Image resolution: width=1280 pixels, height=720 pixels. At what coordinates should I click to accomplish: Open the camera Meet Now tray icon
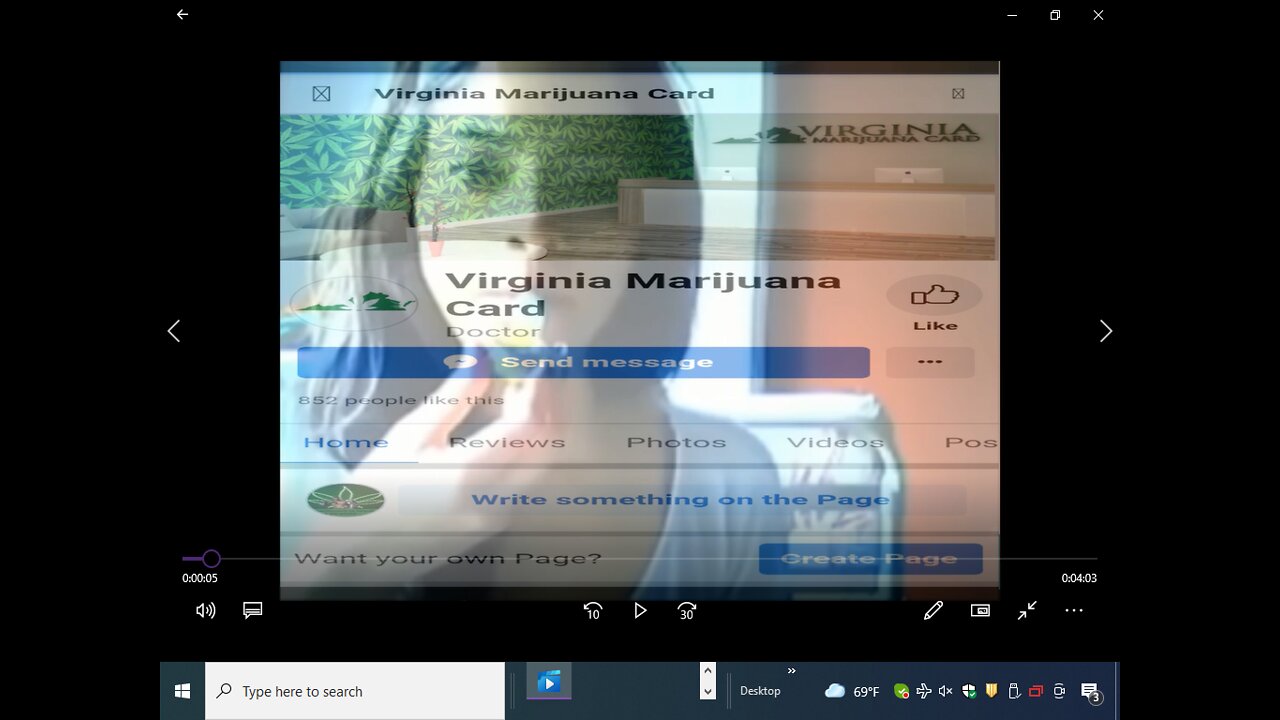pyautogui.click(x=1059, y=691)
